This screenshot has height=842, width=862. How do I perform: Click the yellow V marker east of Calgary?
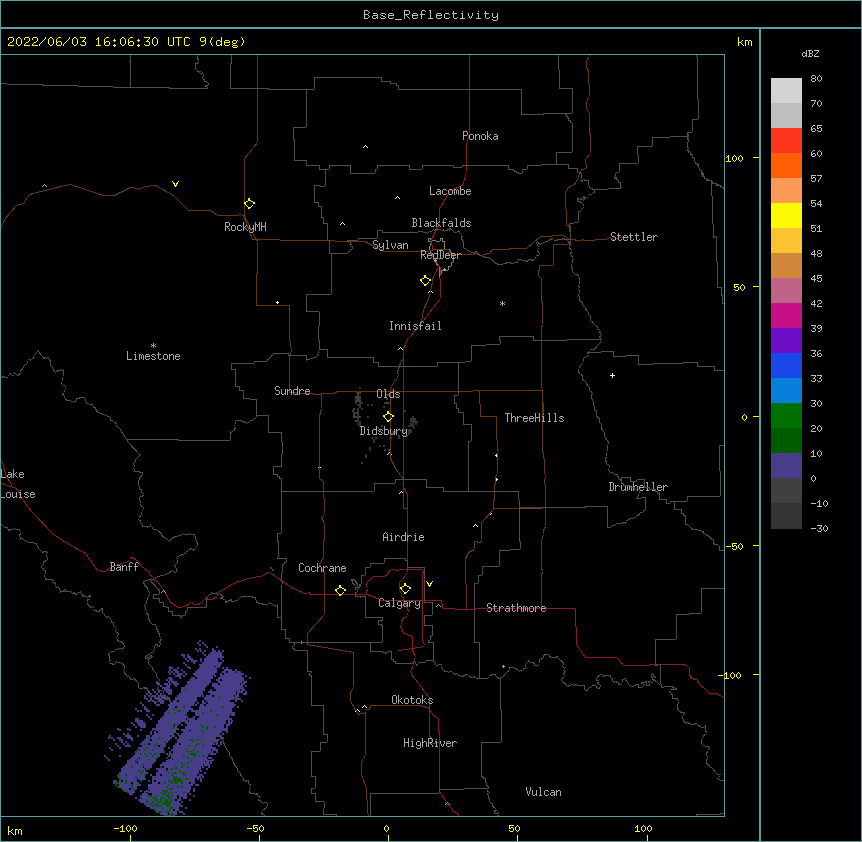[429, 584]
